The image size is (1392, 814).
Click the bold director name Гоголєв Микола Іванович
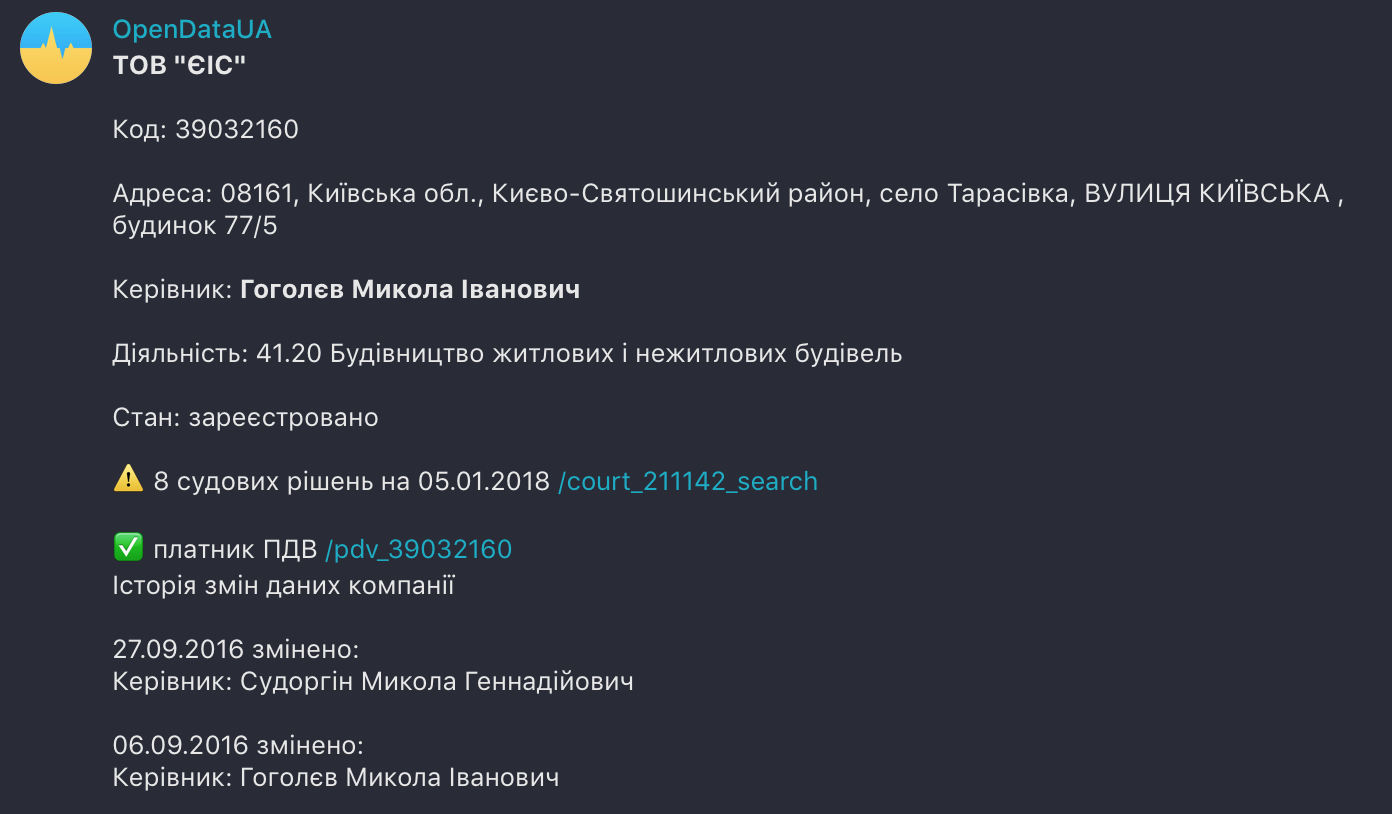point(410,290)
